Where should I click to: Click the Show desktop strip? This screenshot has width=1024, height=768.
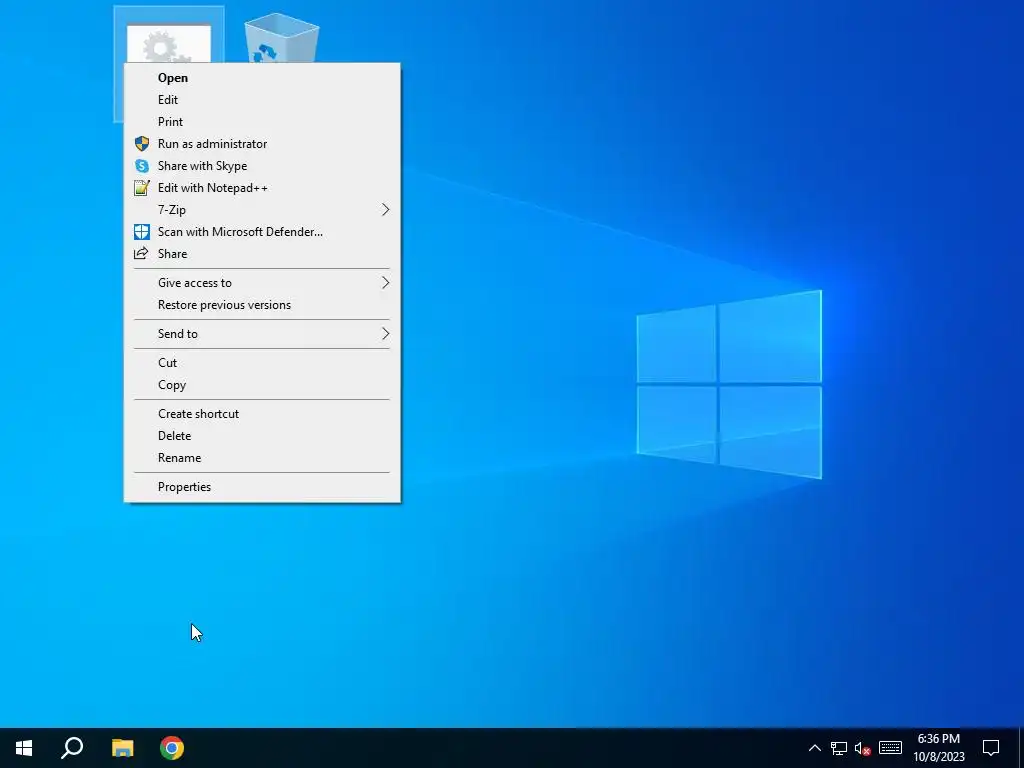point(1021,748)
